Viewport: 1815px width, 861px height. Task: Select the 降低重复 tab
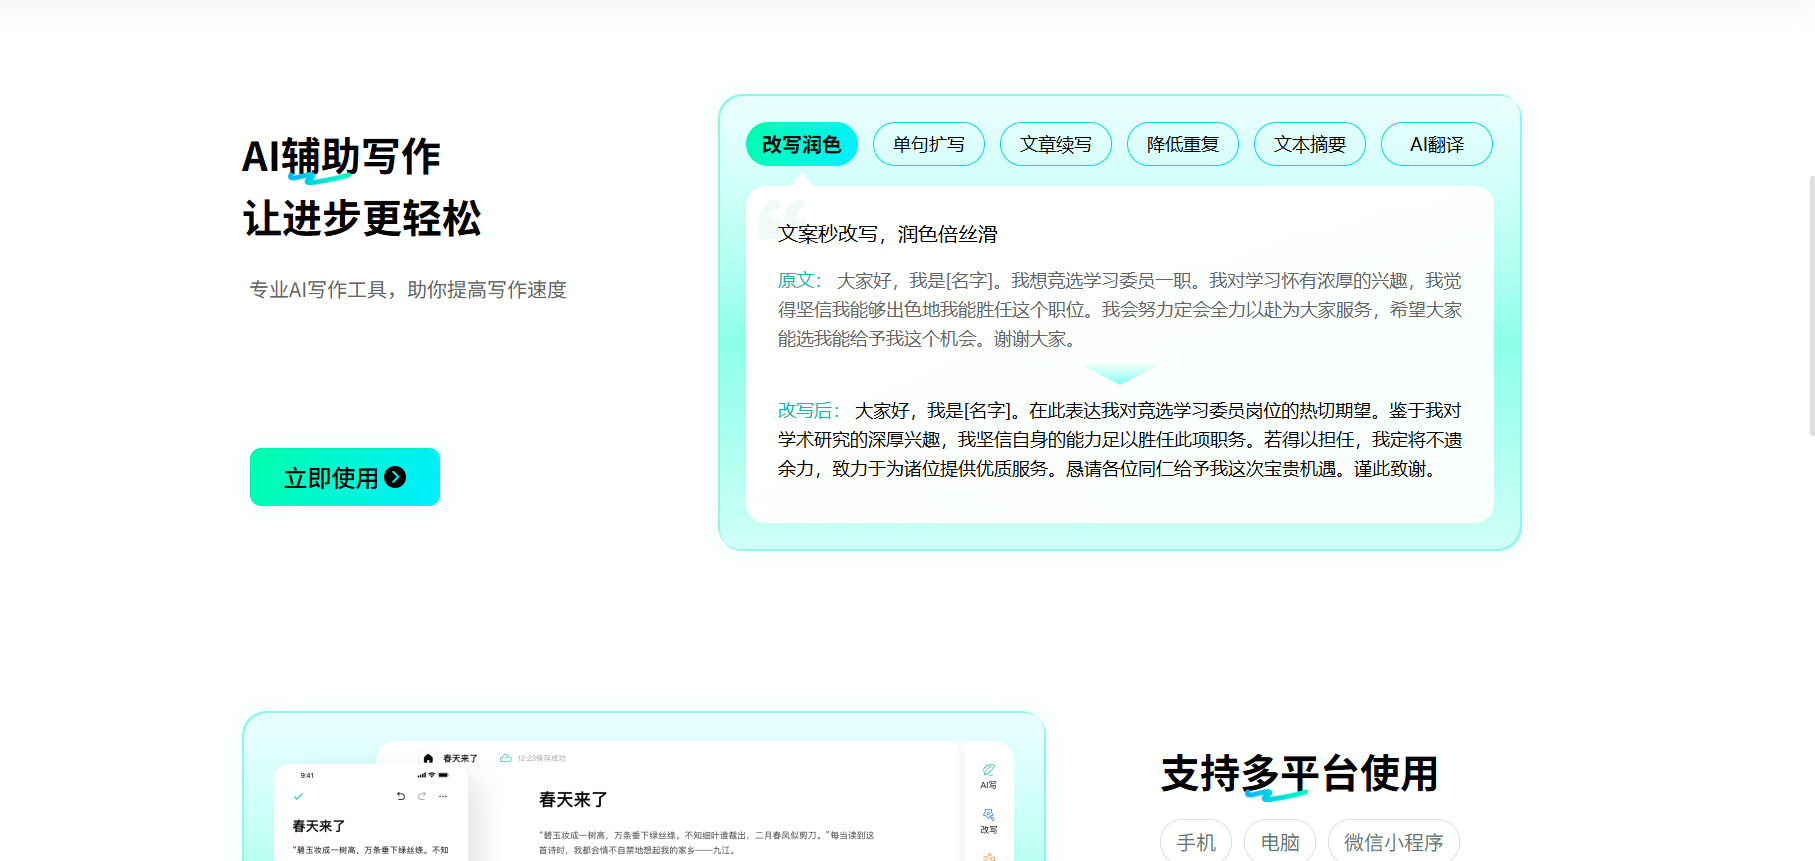(1182, 144)
